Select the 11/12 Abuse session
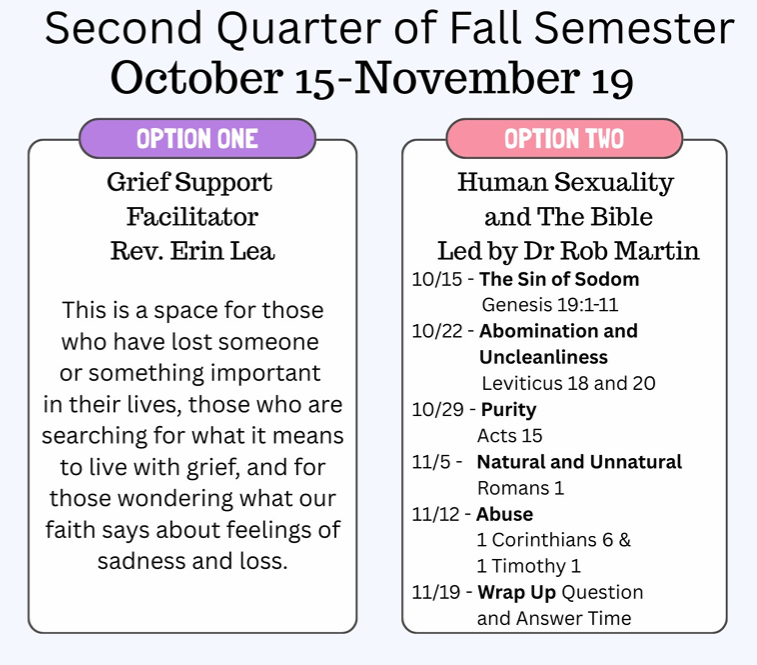757x665 pixels. click(x=504, y=514)
